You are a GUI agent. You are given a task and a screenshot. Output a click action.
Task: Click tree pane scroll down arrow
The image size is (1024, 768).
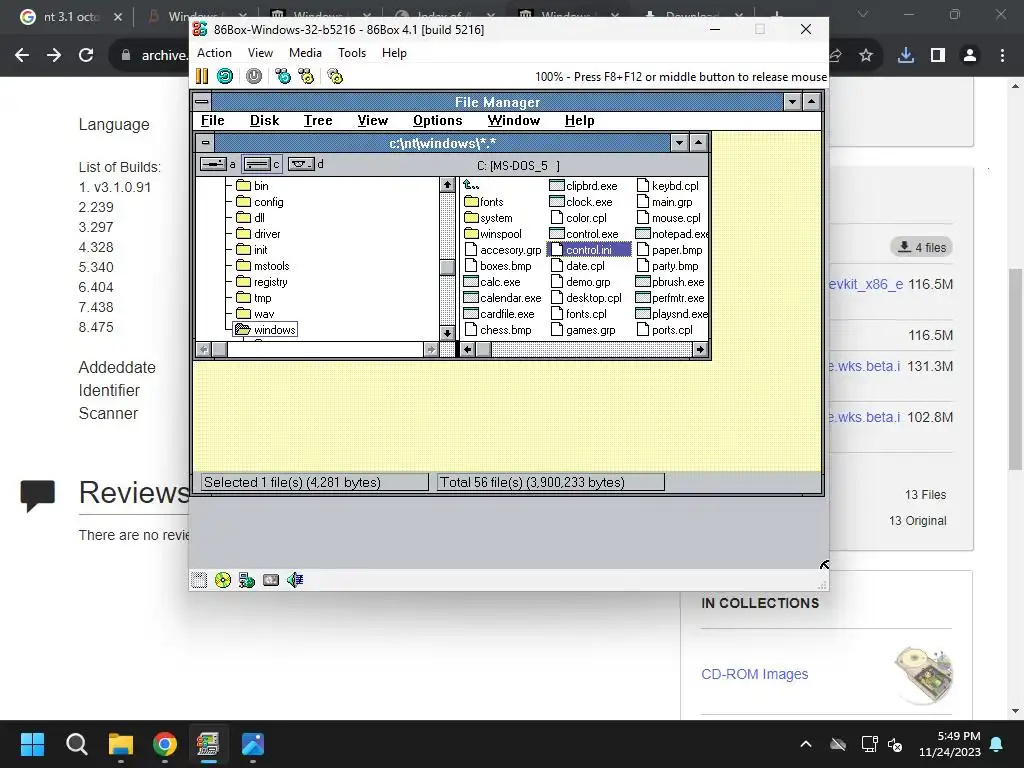(x=447, y=332)
